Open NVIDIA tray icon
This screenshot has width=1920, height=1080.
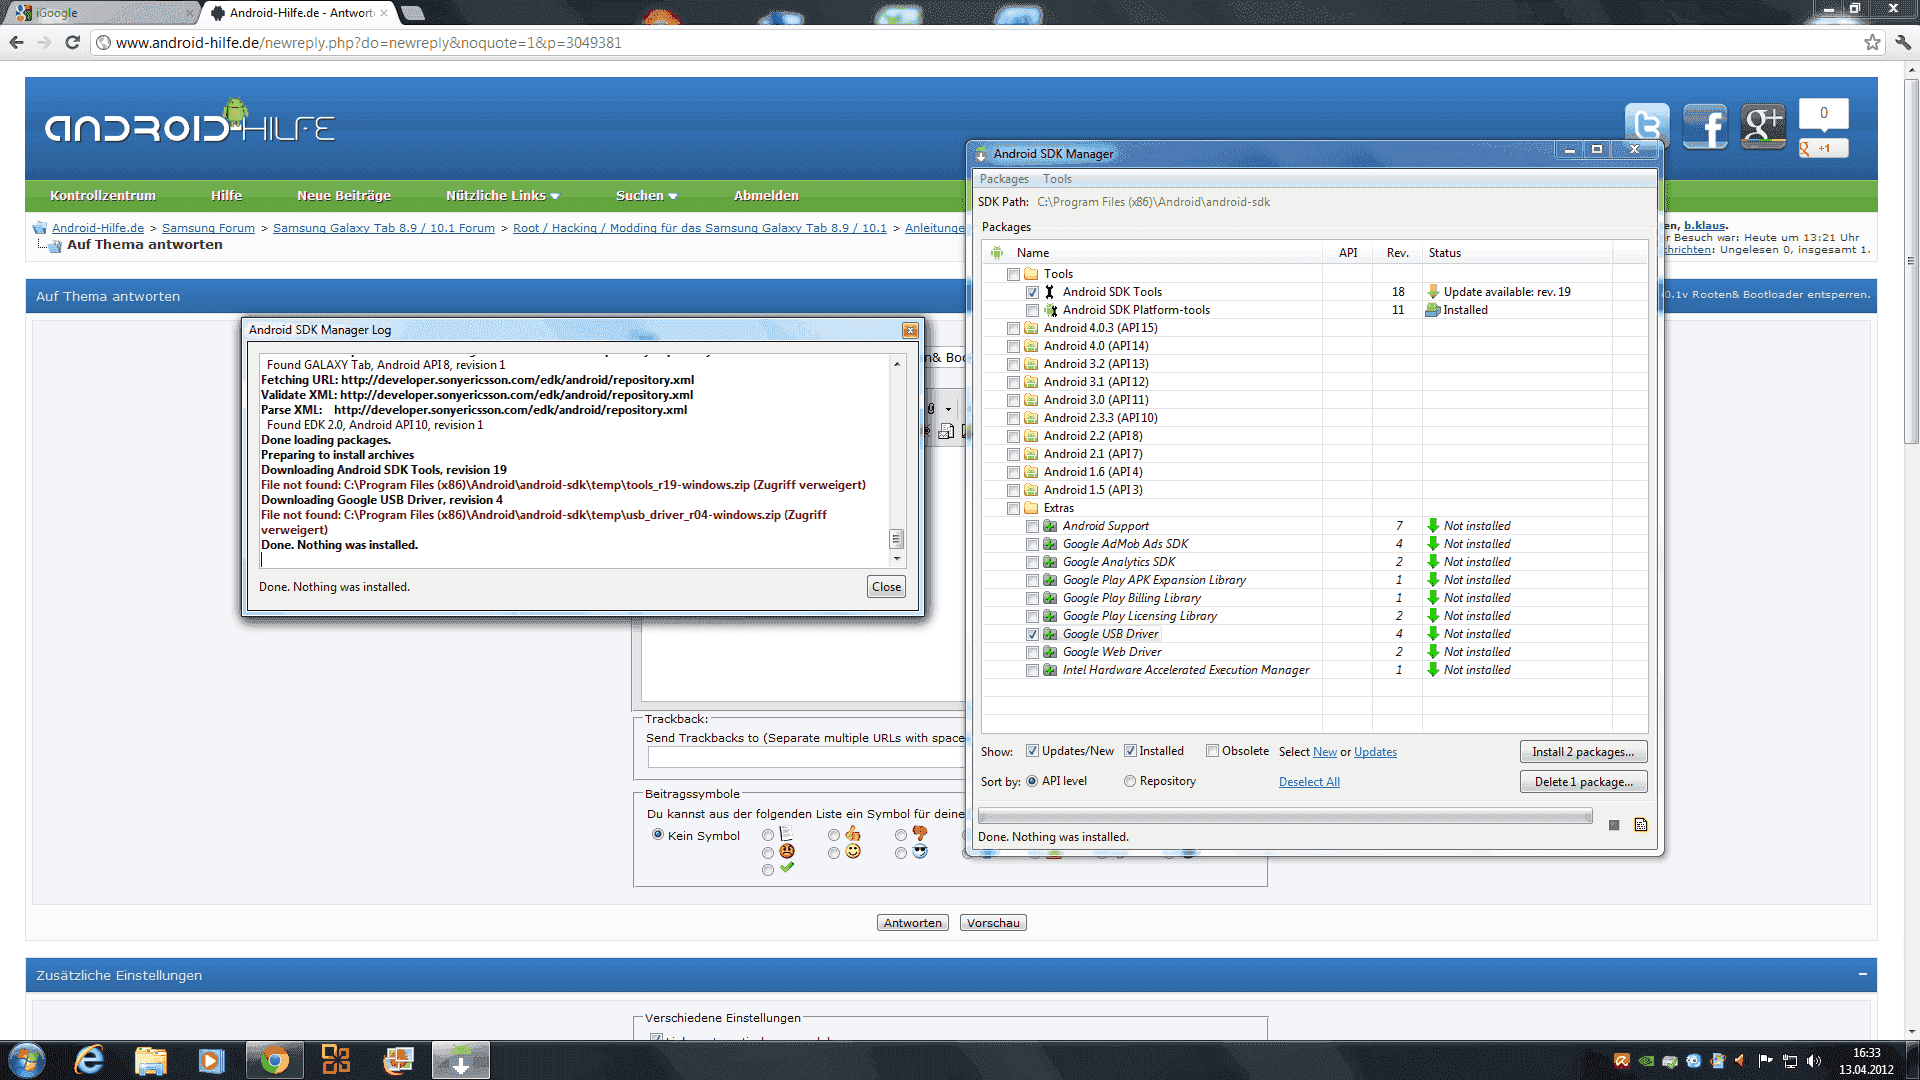click(1646, 1061)
